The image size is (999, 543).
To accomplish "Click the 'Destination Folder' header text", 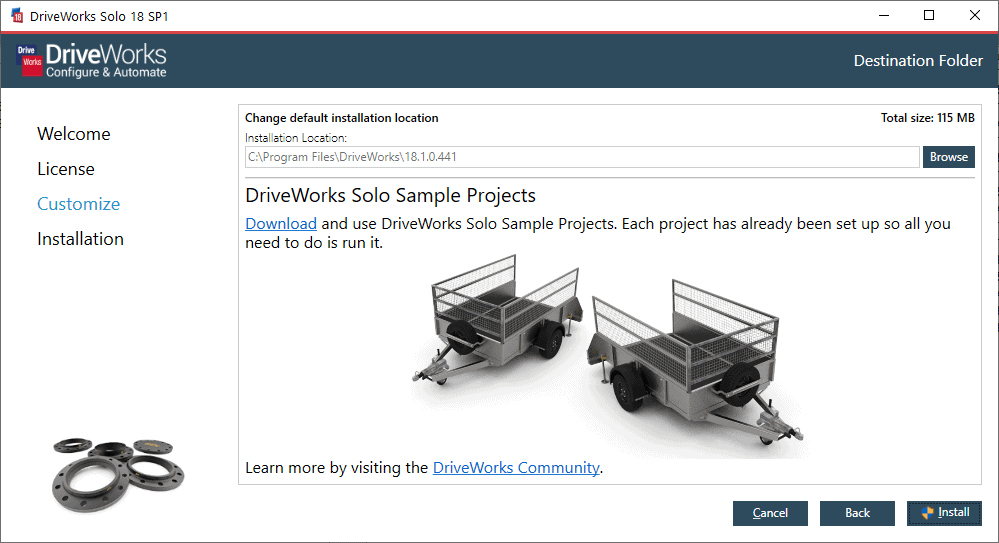I will coord(918,61).
